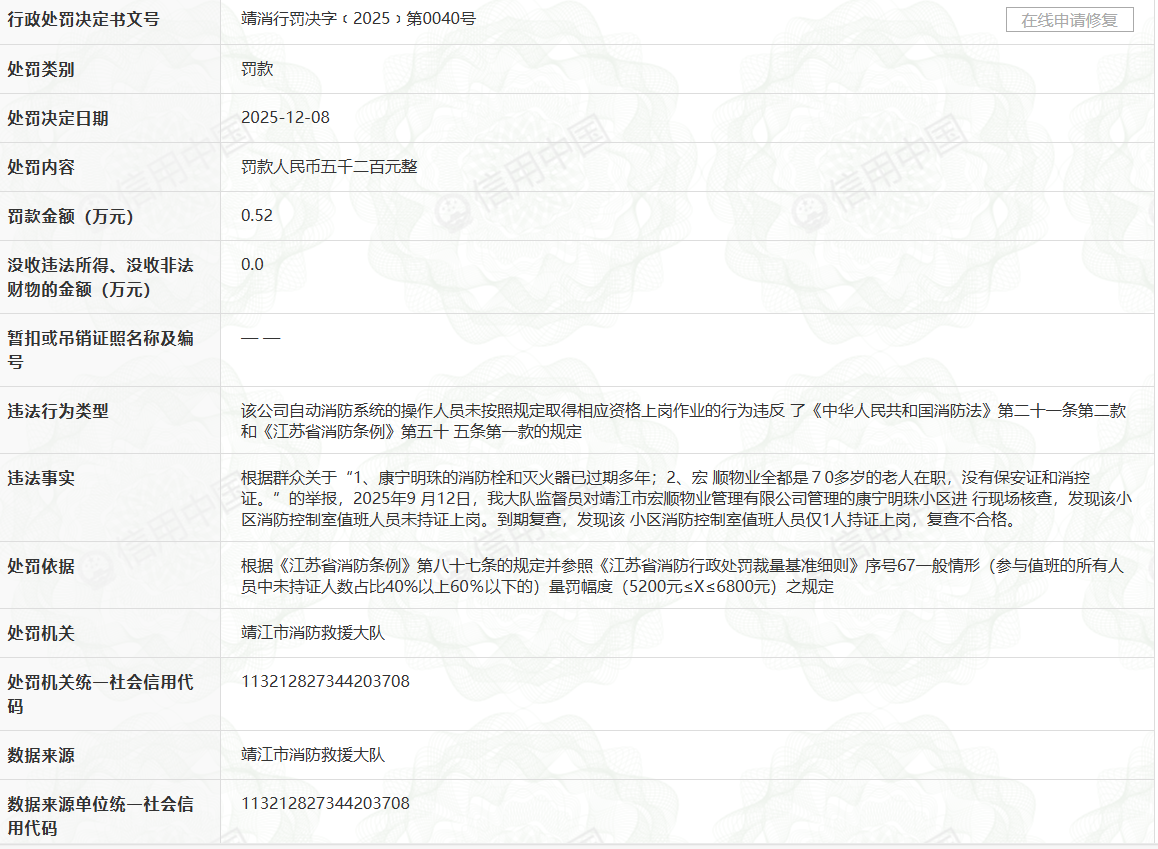Viewport: 1158px width, 849px height.
Task: Click the 行政处罚决定书文号 row label
Action: coord(83,20)
